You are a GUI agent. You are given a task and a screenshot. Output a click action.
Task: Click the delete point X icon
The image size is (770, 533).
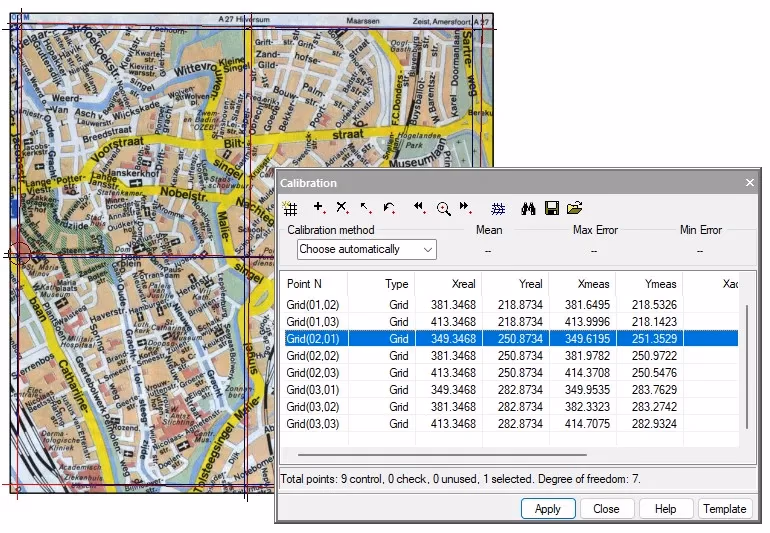[x=342, y=208]
